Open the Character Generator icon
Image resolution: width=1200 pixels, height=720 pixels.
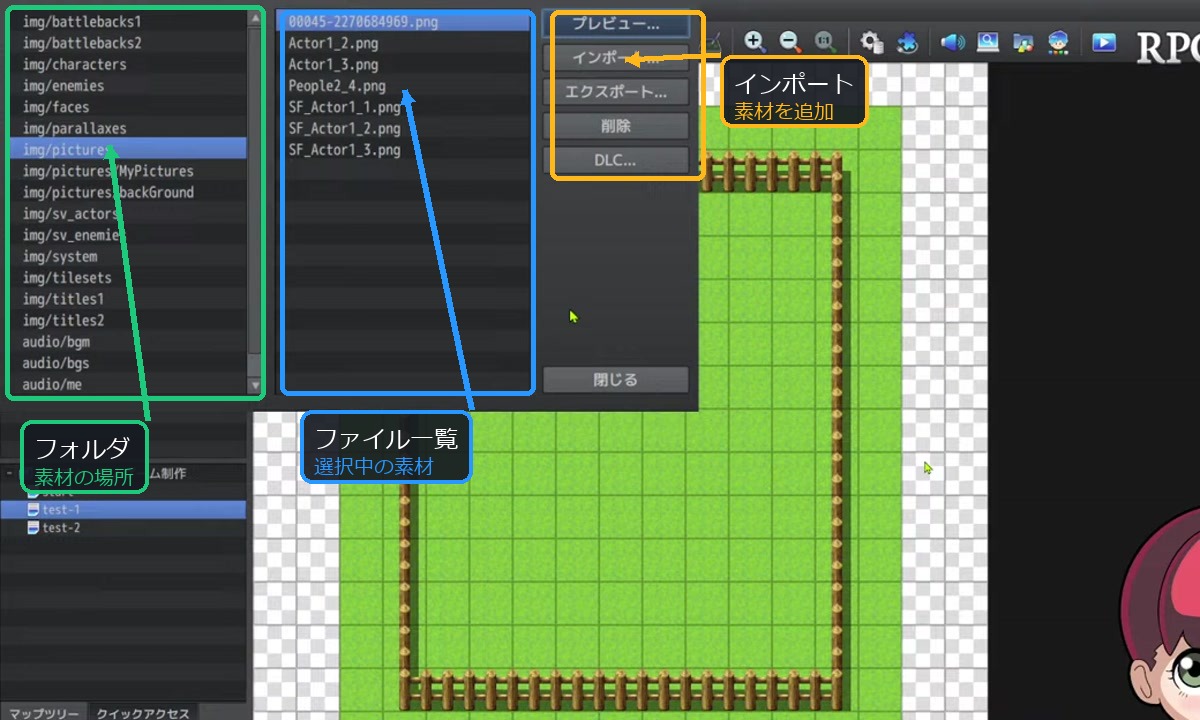pyautogui.click(x=1058, y=42)
